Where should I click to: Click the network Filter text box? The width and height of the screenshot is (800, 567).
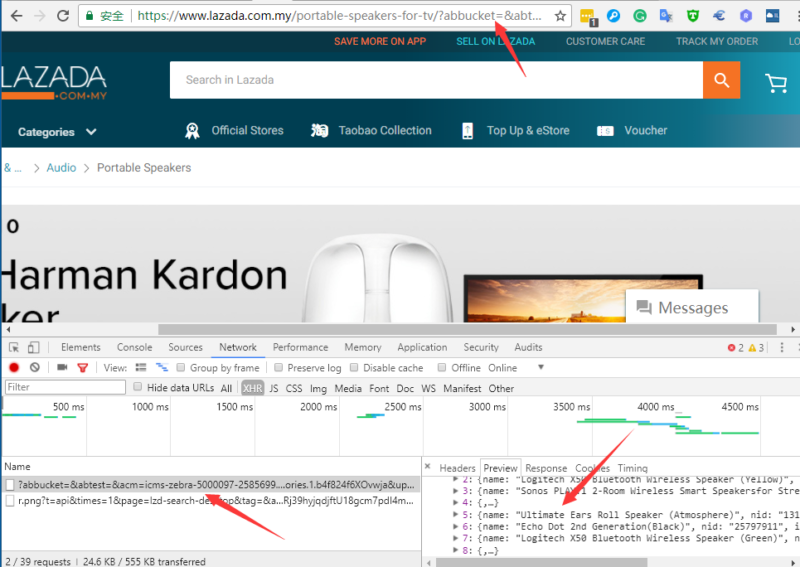tap(65, 387)
